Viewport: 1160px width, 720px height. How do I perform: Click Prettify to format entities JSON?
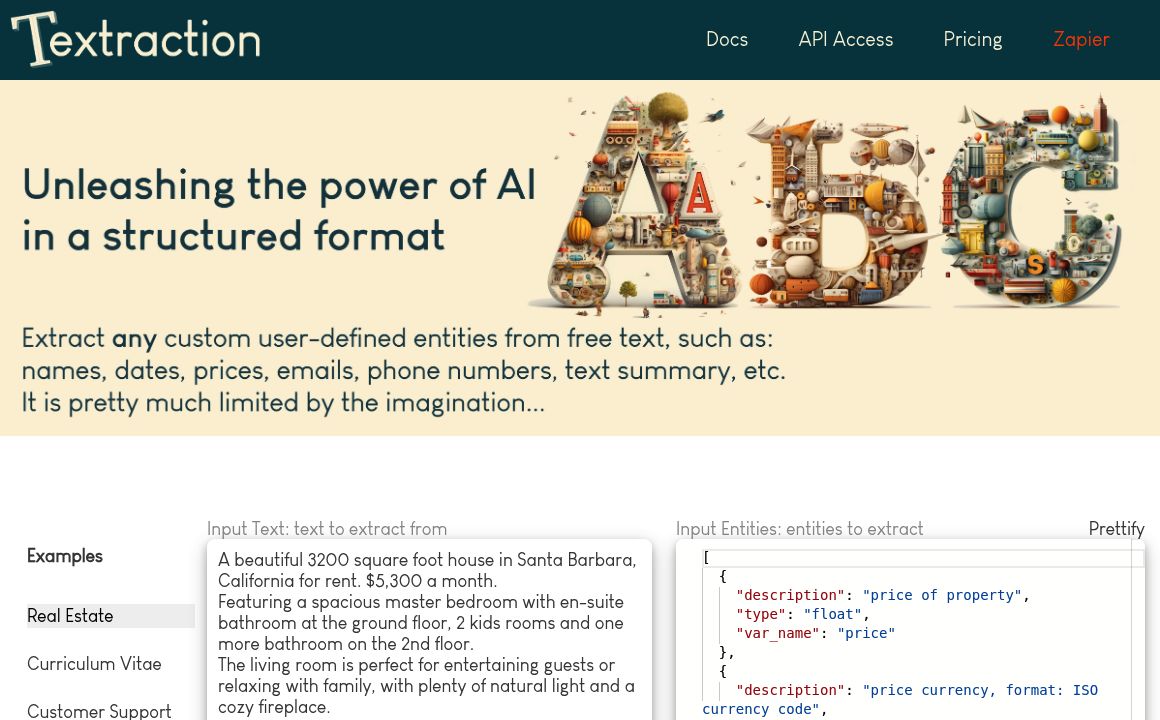(x=1116, y=529)
